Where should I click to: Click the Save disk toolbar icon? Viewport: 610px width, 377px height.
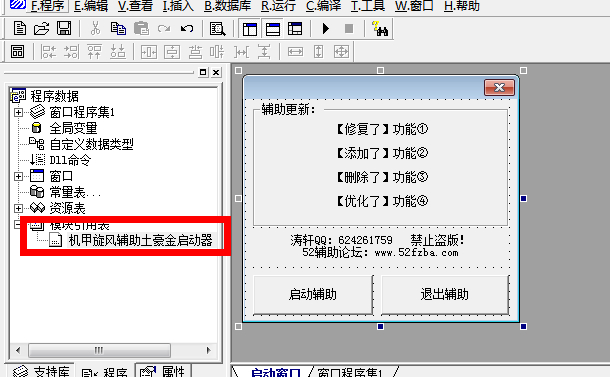pos(64,28)
